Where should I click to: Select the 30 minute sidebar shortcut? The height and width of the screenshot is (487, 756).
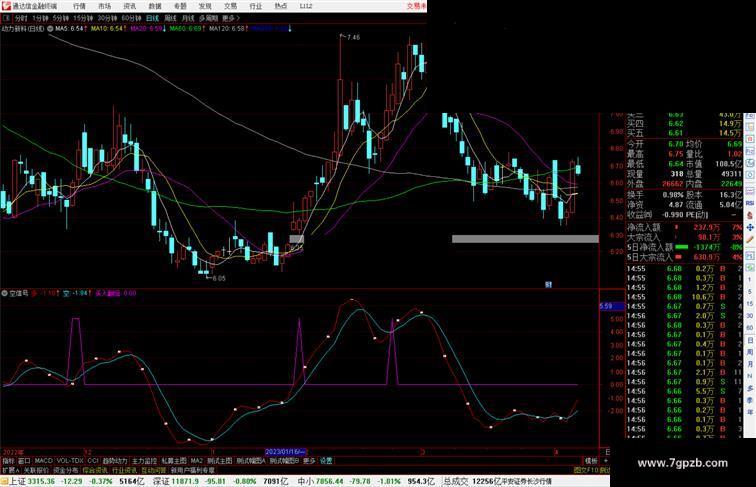[750, 316]
